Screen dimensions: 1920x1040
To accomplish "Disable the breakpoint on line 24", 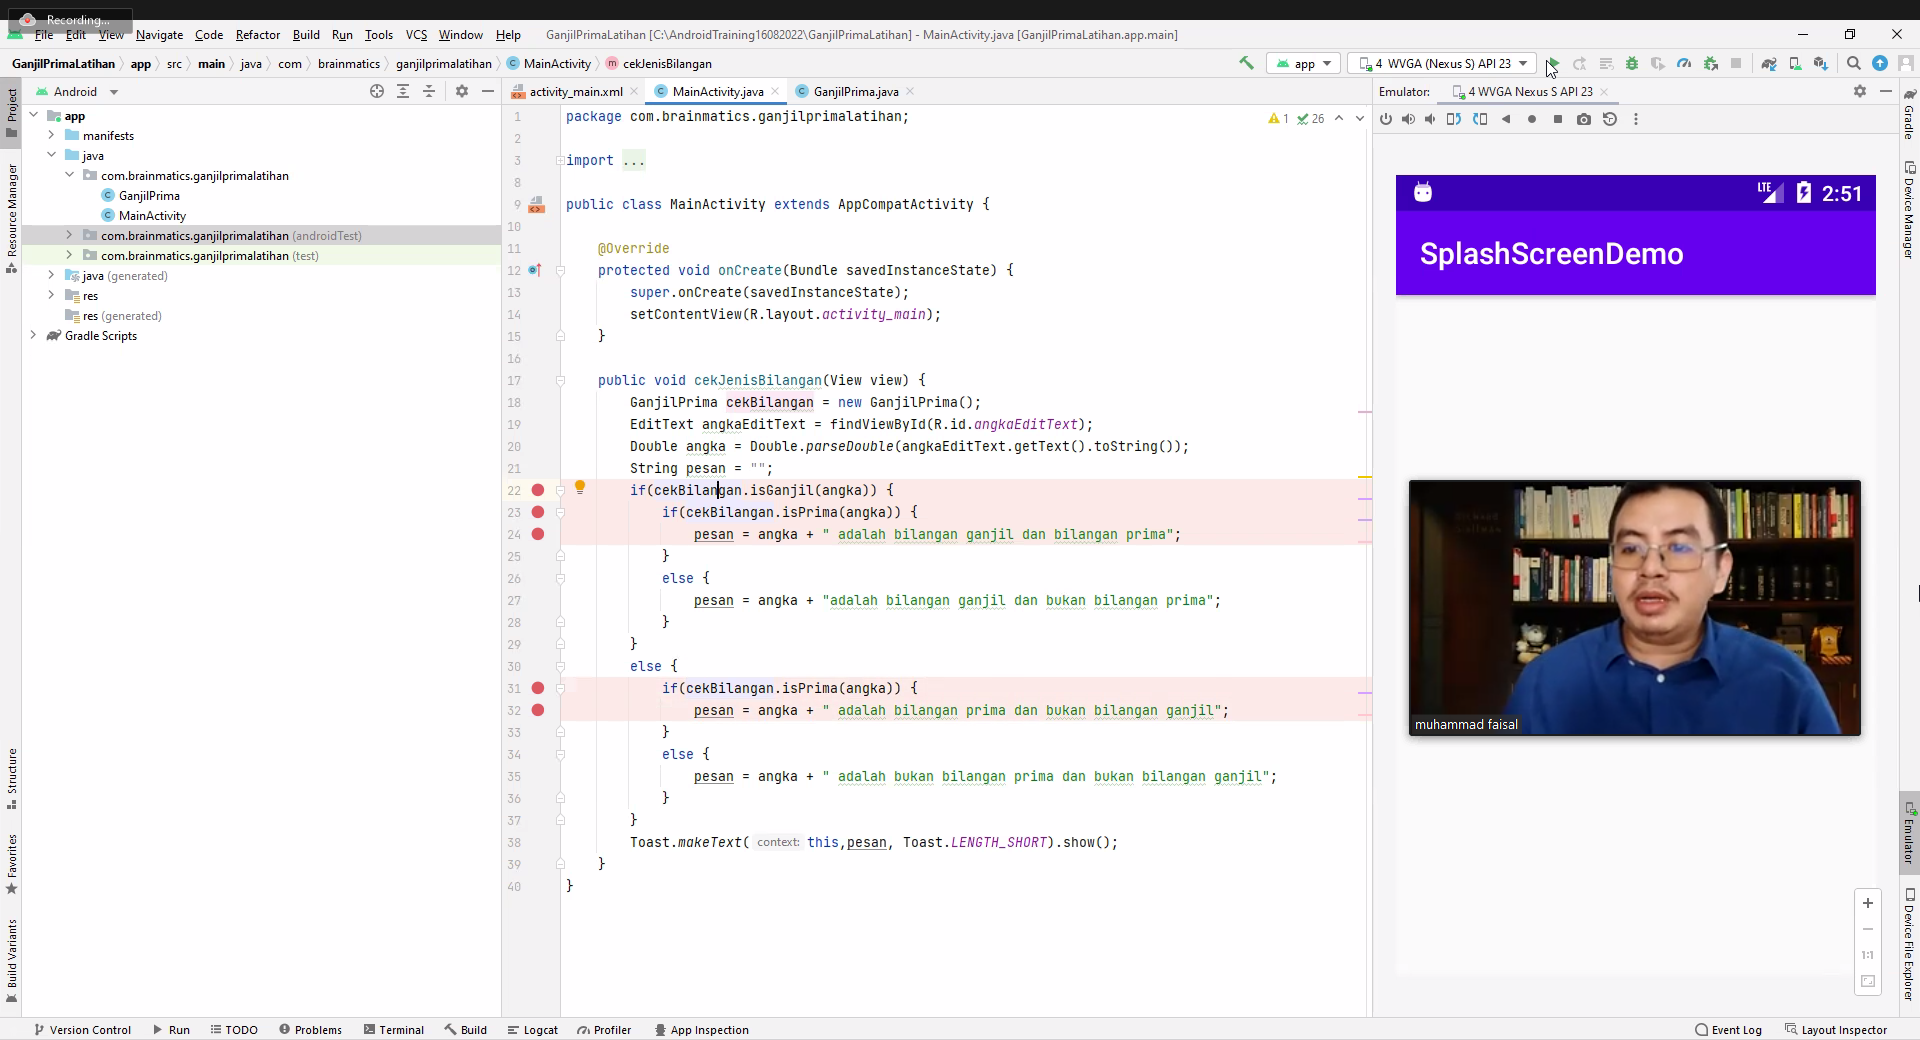I will (x=538, y=534).
